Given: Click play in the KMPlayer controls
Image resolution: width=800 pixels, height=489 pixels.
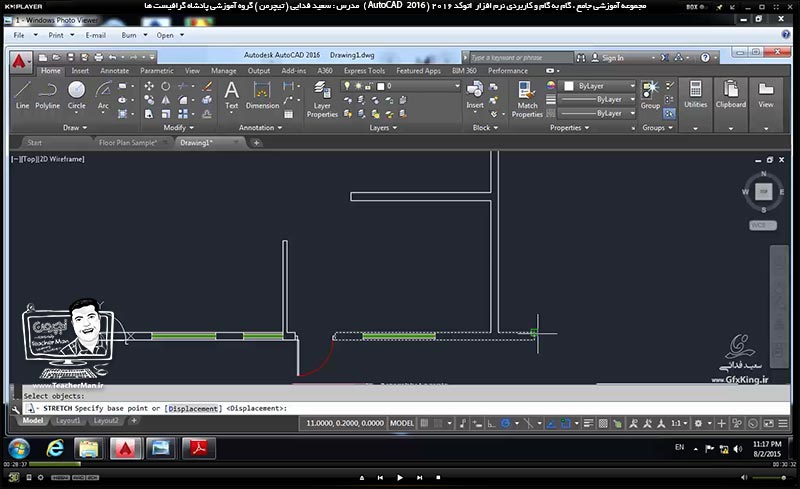Looking at the screenshot, I should (x=399, y=478).
